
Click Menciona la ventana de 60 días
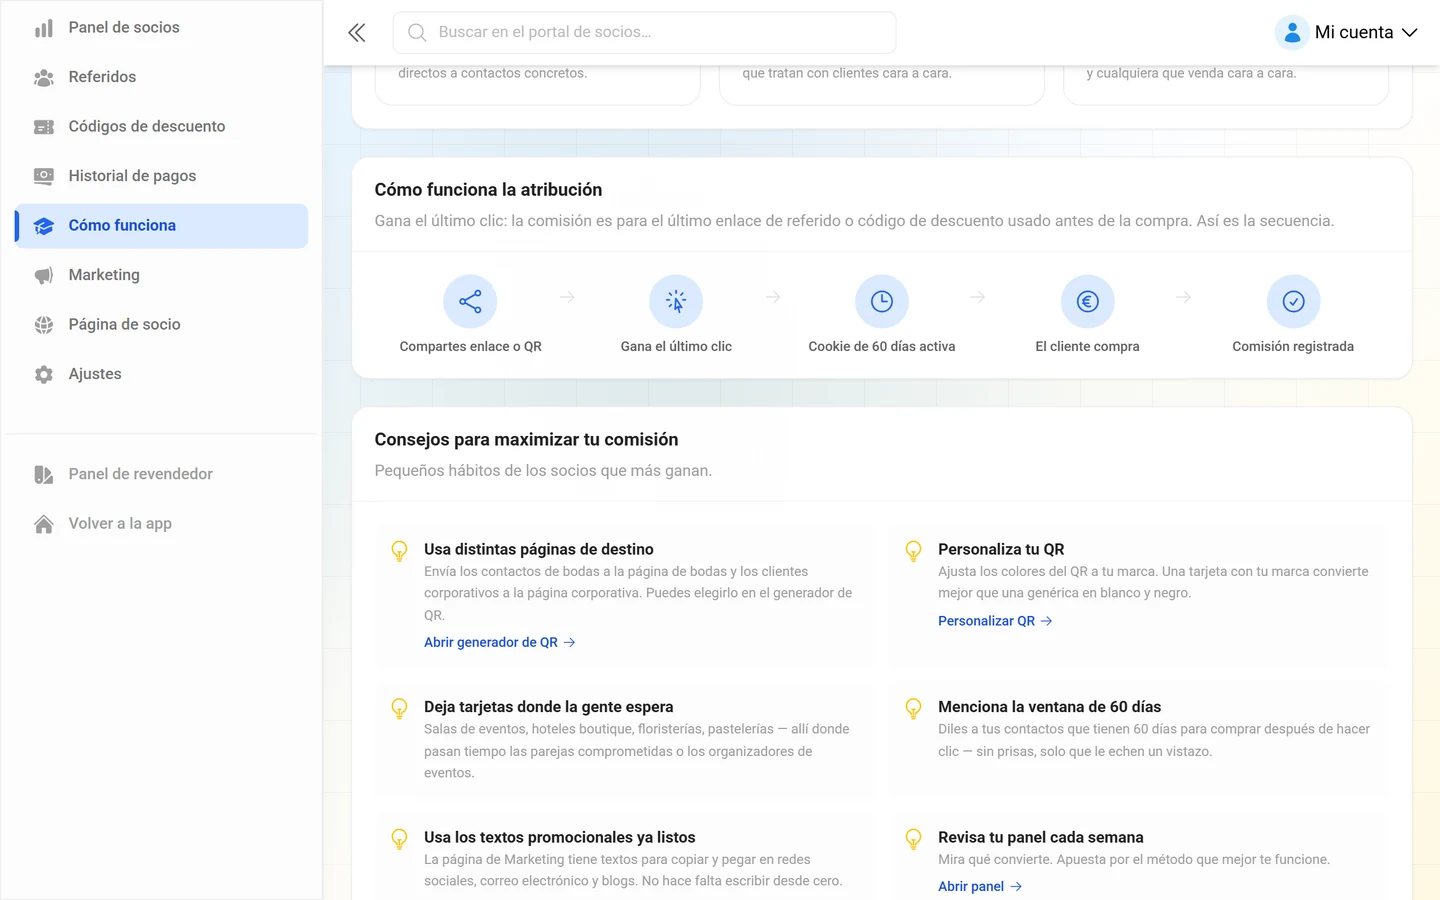pos(1049,707)
